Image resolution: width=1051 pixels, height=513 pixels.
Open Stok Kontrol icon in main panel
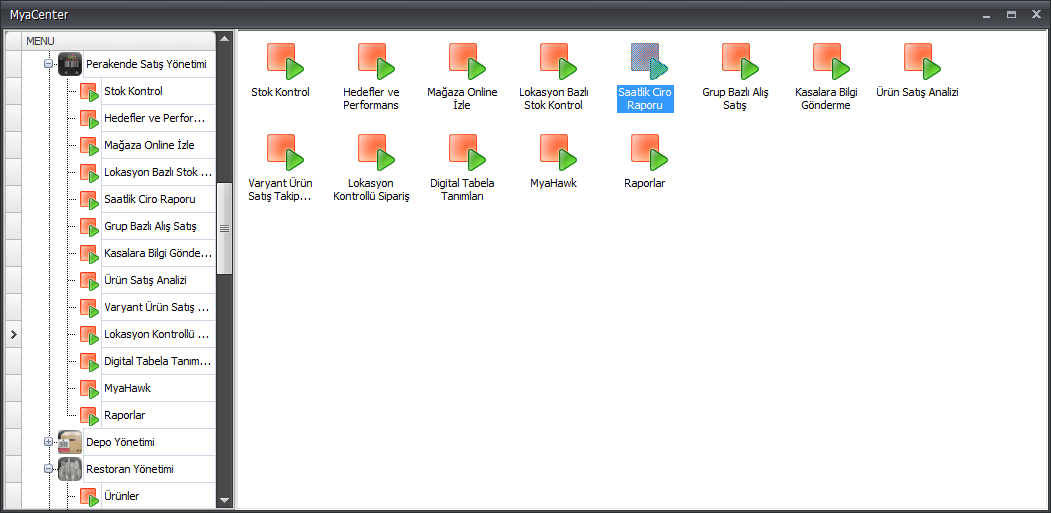pos(286,61)
